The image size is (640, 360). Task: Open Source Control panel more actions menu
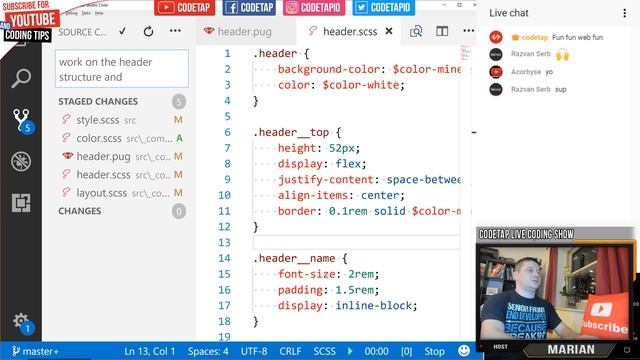(176, 31)
